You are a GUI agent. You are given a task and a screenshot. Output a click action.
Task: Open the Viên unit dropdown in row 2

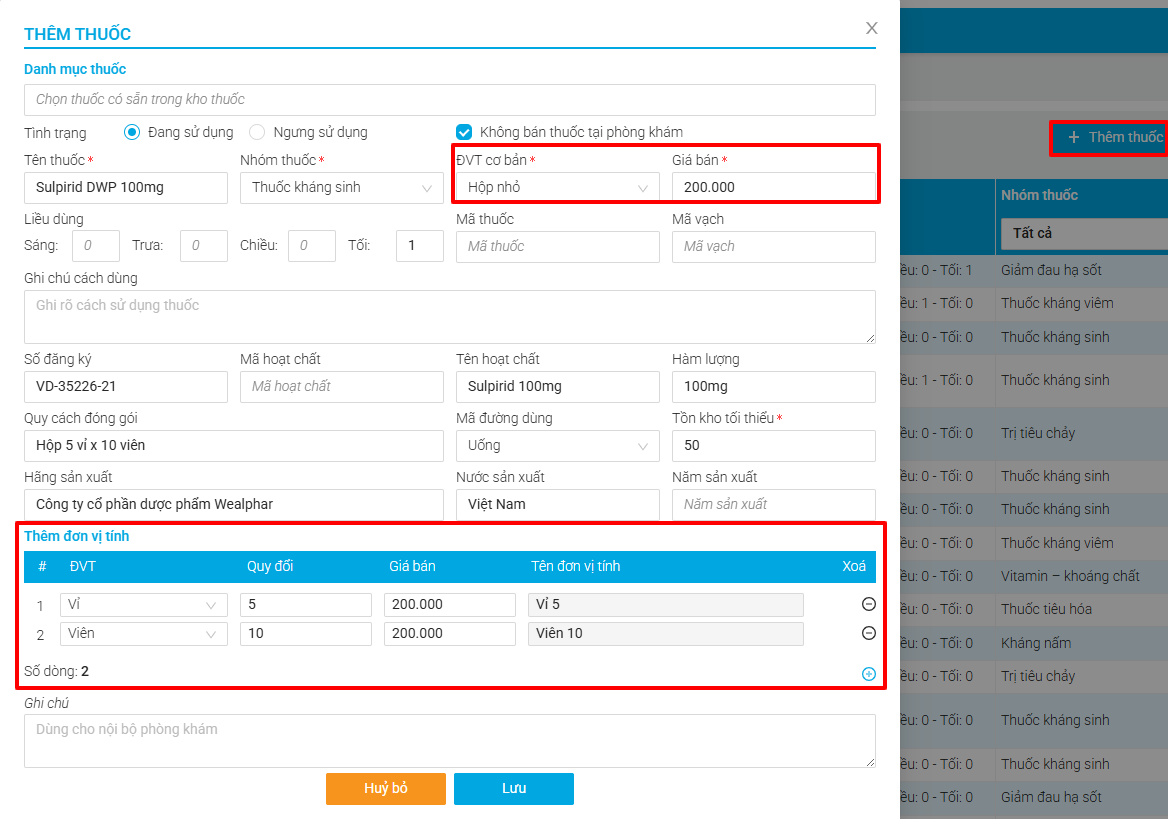[143, 634]
